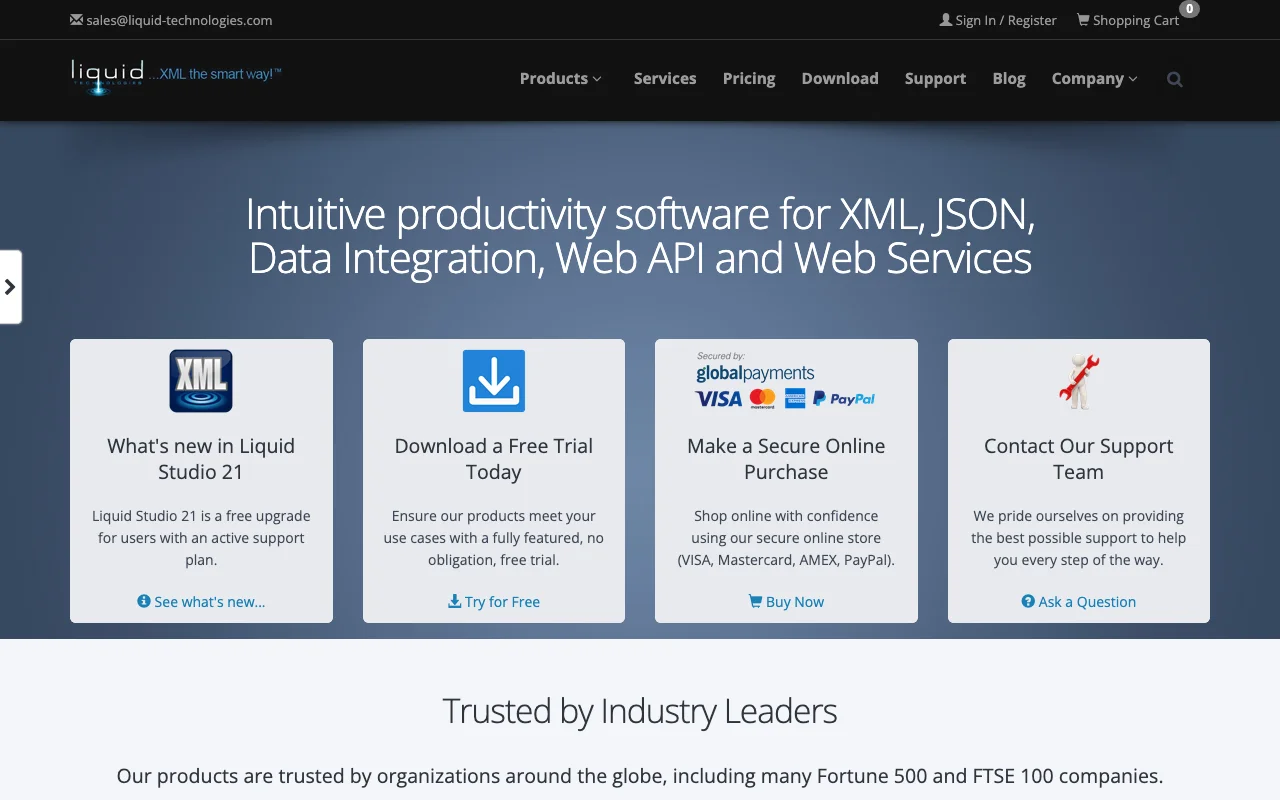The image size is (1280, 800).
Task: Click "Download a Free Trial Today" heading
Action: tap(494, 459)
